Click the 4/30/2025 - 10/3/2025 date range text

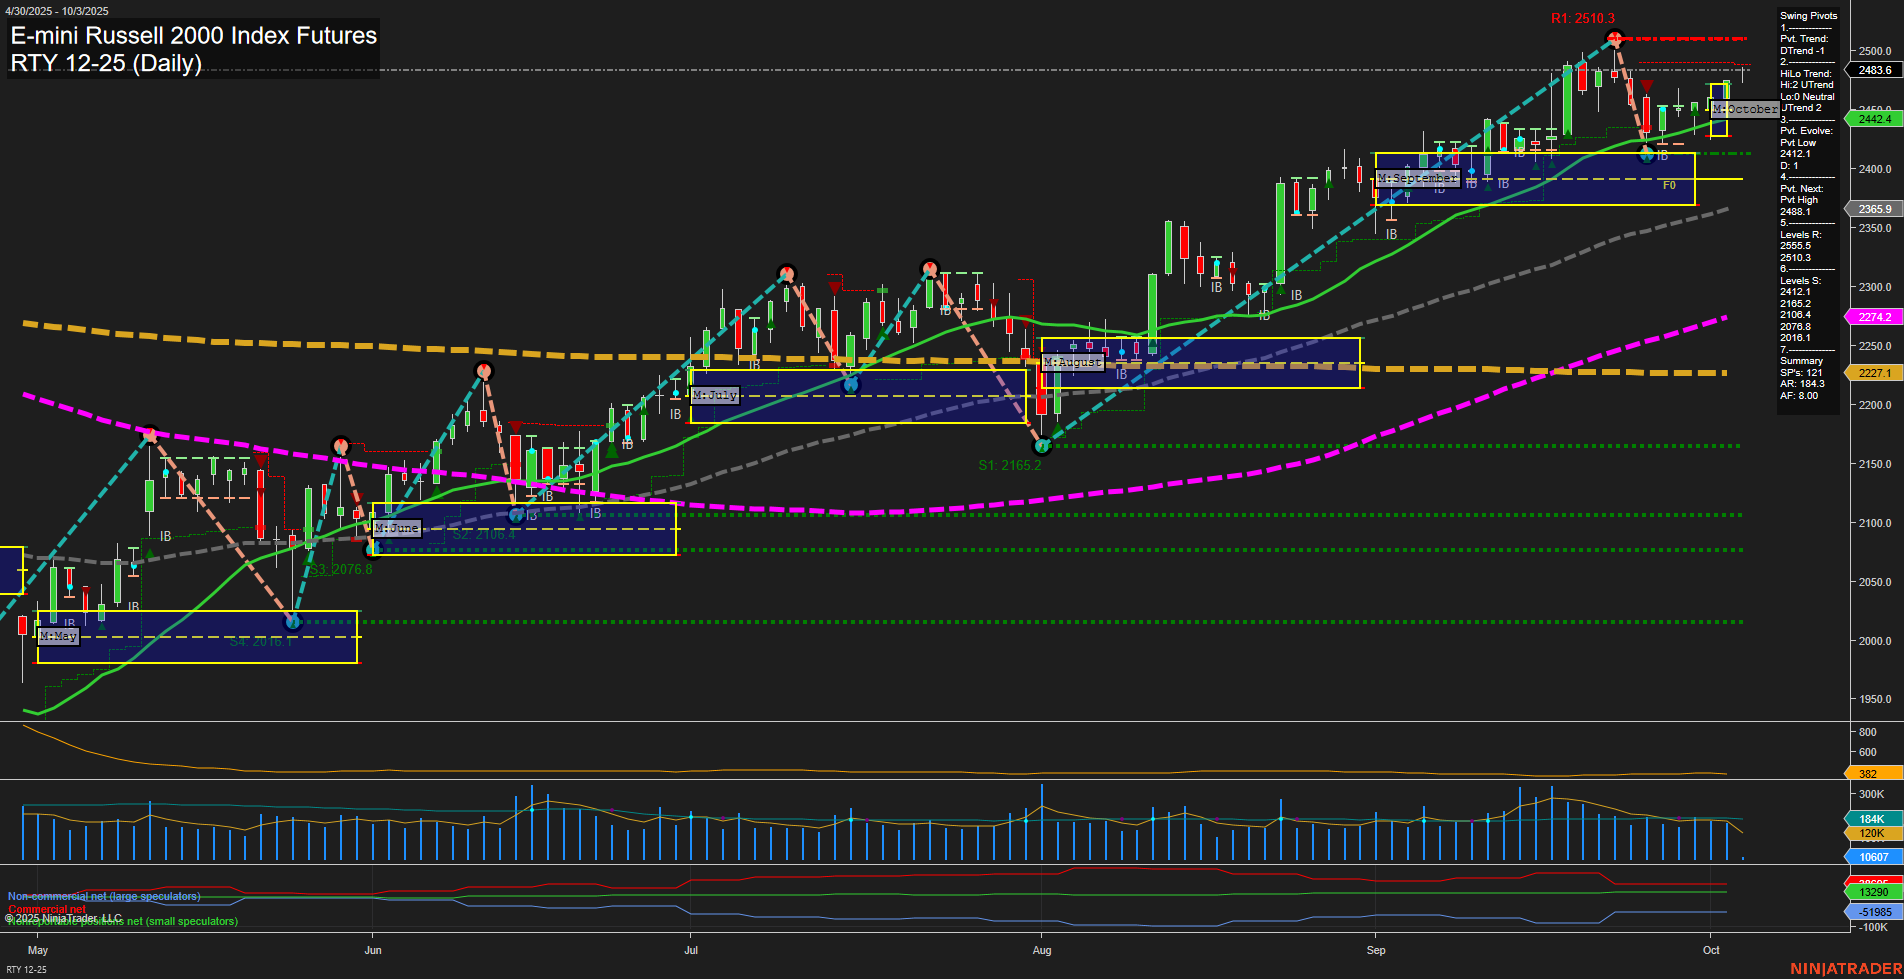tap(57, 11)
